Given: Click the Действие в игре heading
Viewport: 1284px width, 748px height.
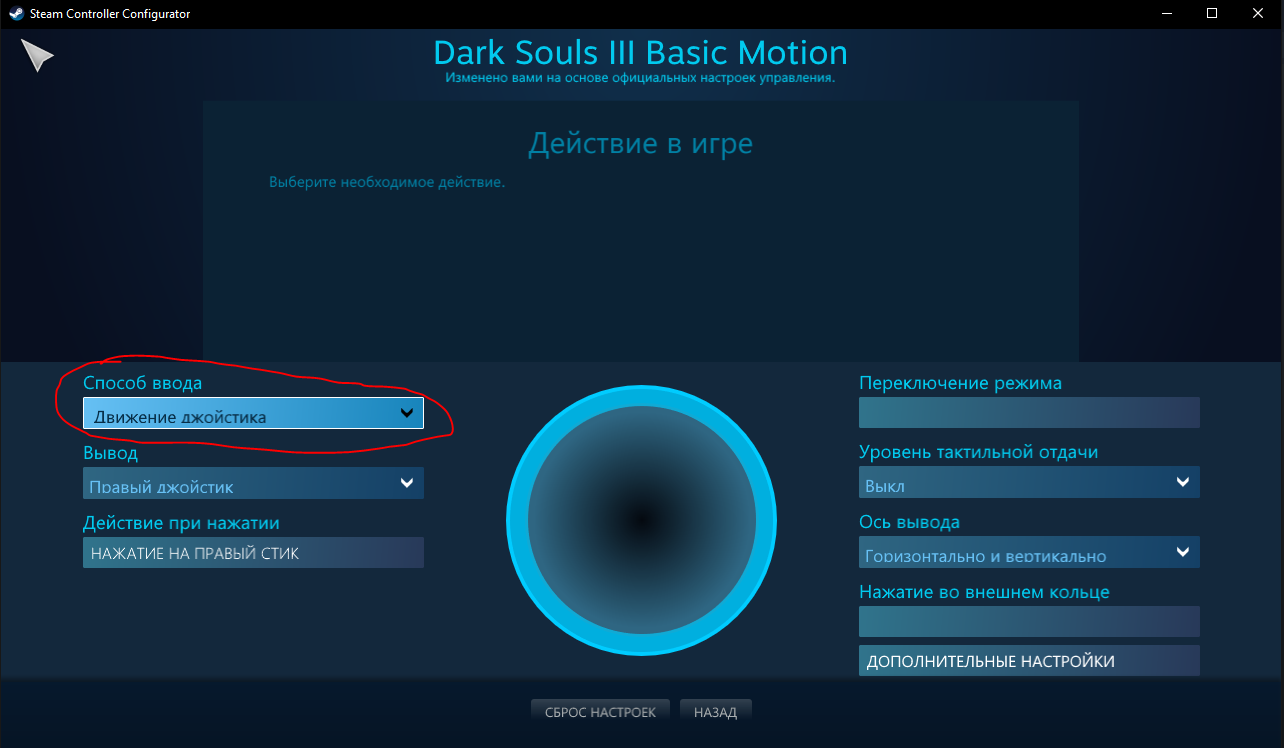Looking at the screenshot, I should click(640, 144).
